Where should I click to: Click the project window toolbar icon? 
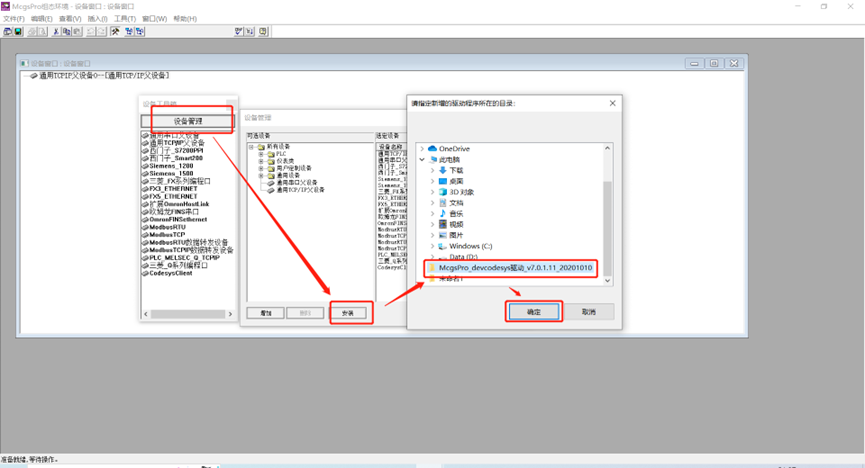[x=8, y=31]
